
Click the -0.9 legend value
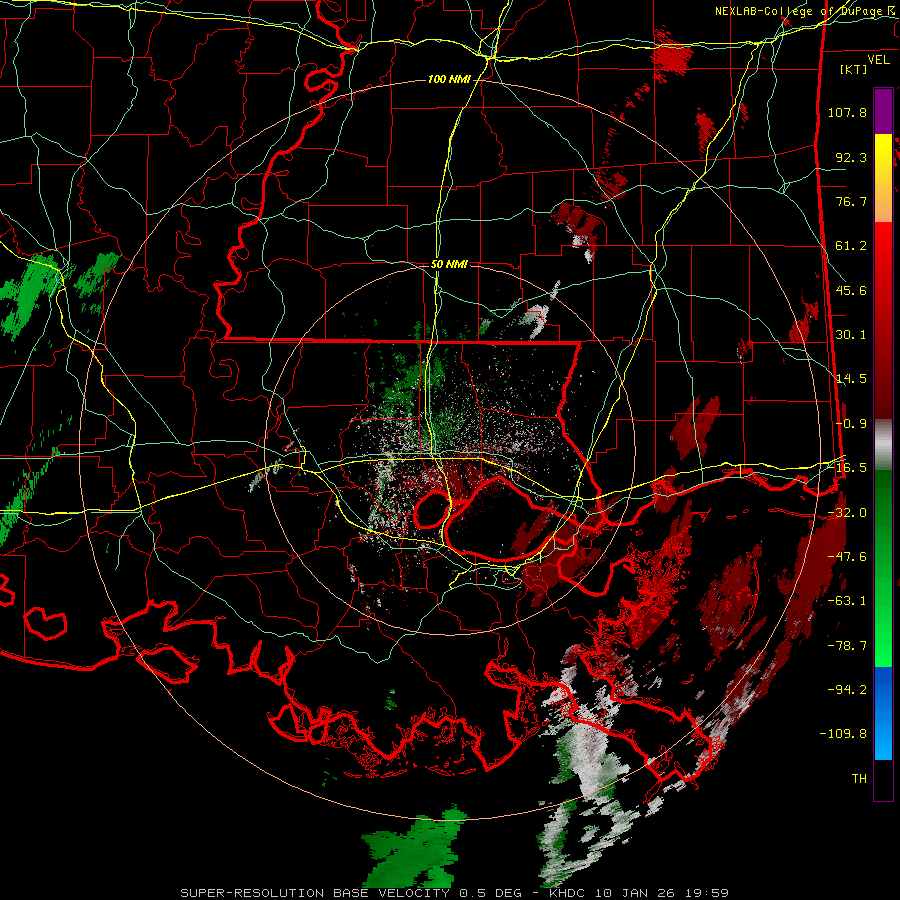pos(851,424)
